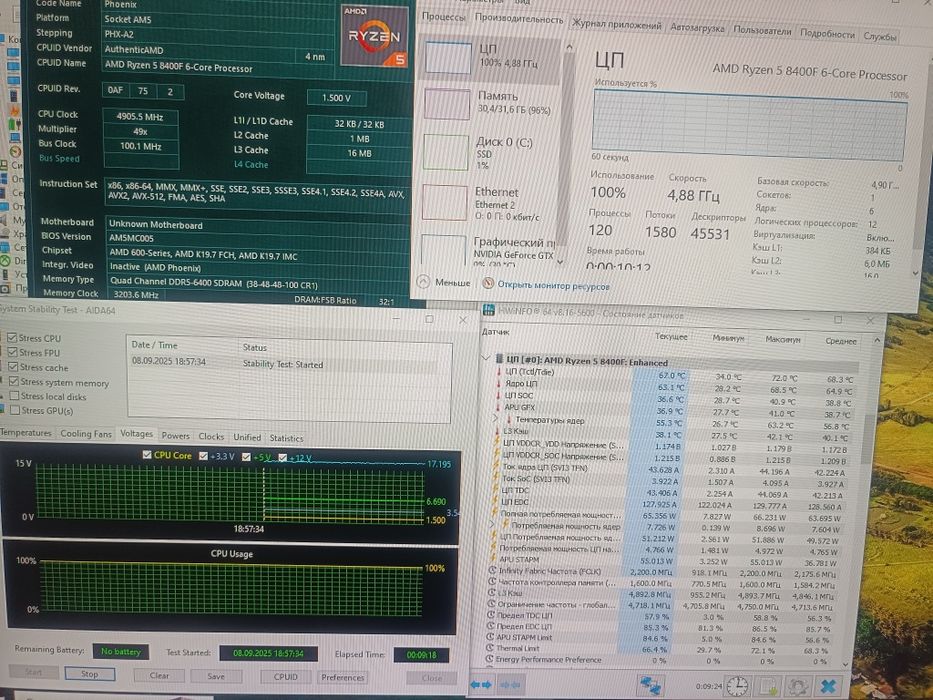Click the Save button in AIDA64
The height and width of the screenshot is (700, 933).
tap(216, 676)
